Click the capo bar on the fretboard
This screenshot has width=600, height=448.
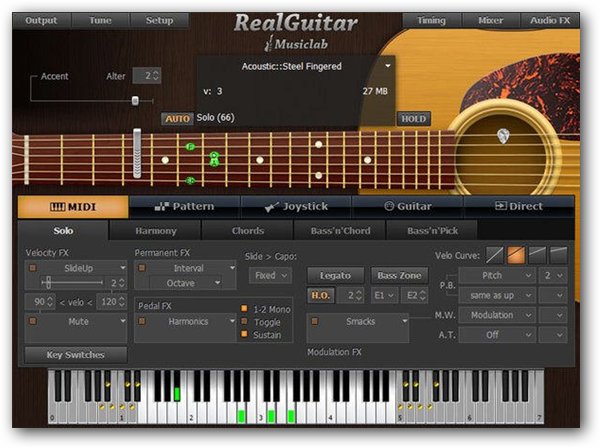point(138,156)
